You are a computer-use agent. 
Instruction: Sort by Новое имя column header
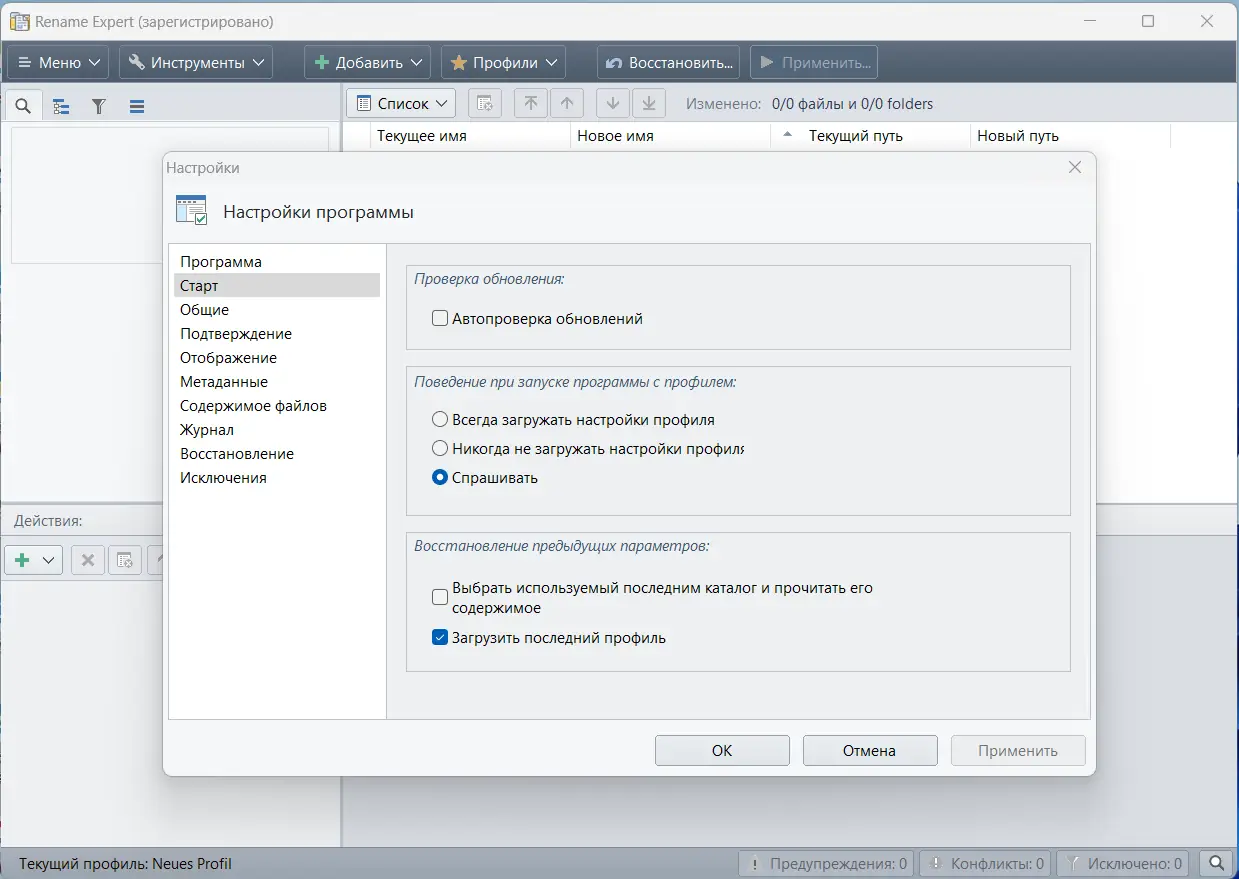pyautogui.click(x=671, y=135)
